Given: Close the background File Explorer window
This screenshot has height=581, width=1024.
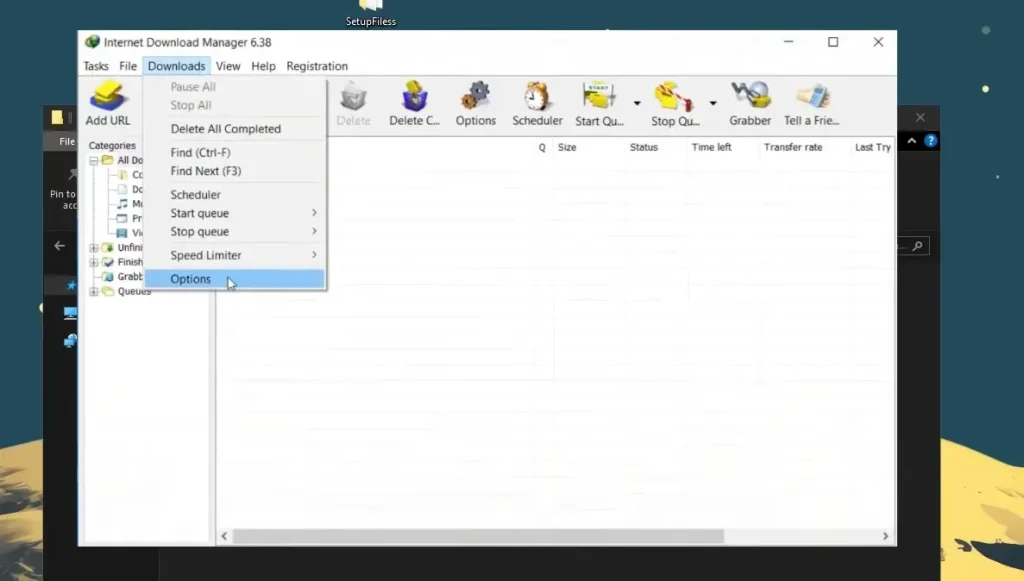Looking at the screenshot, I should point(920,118).
